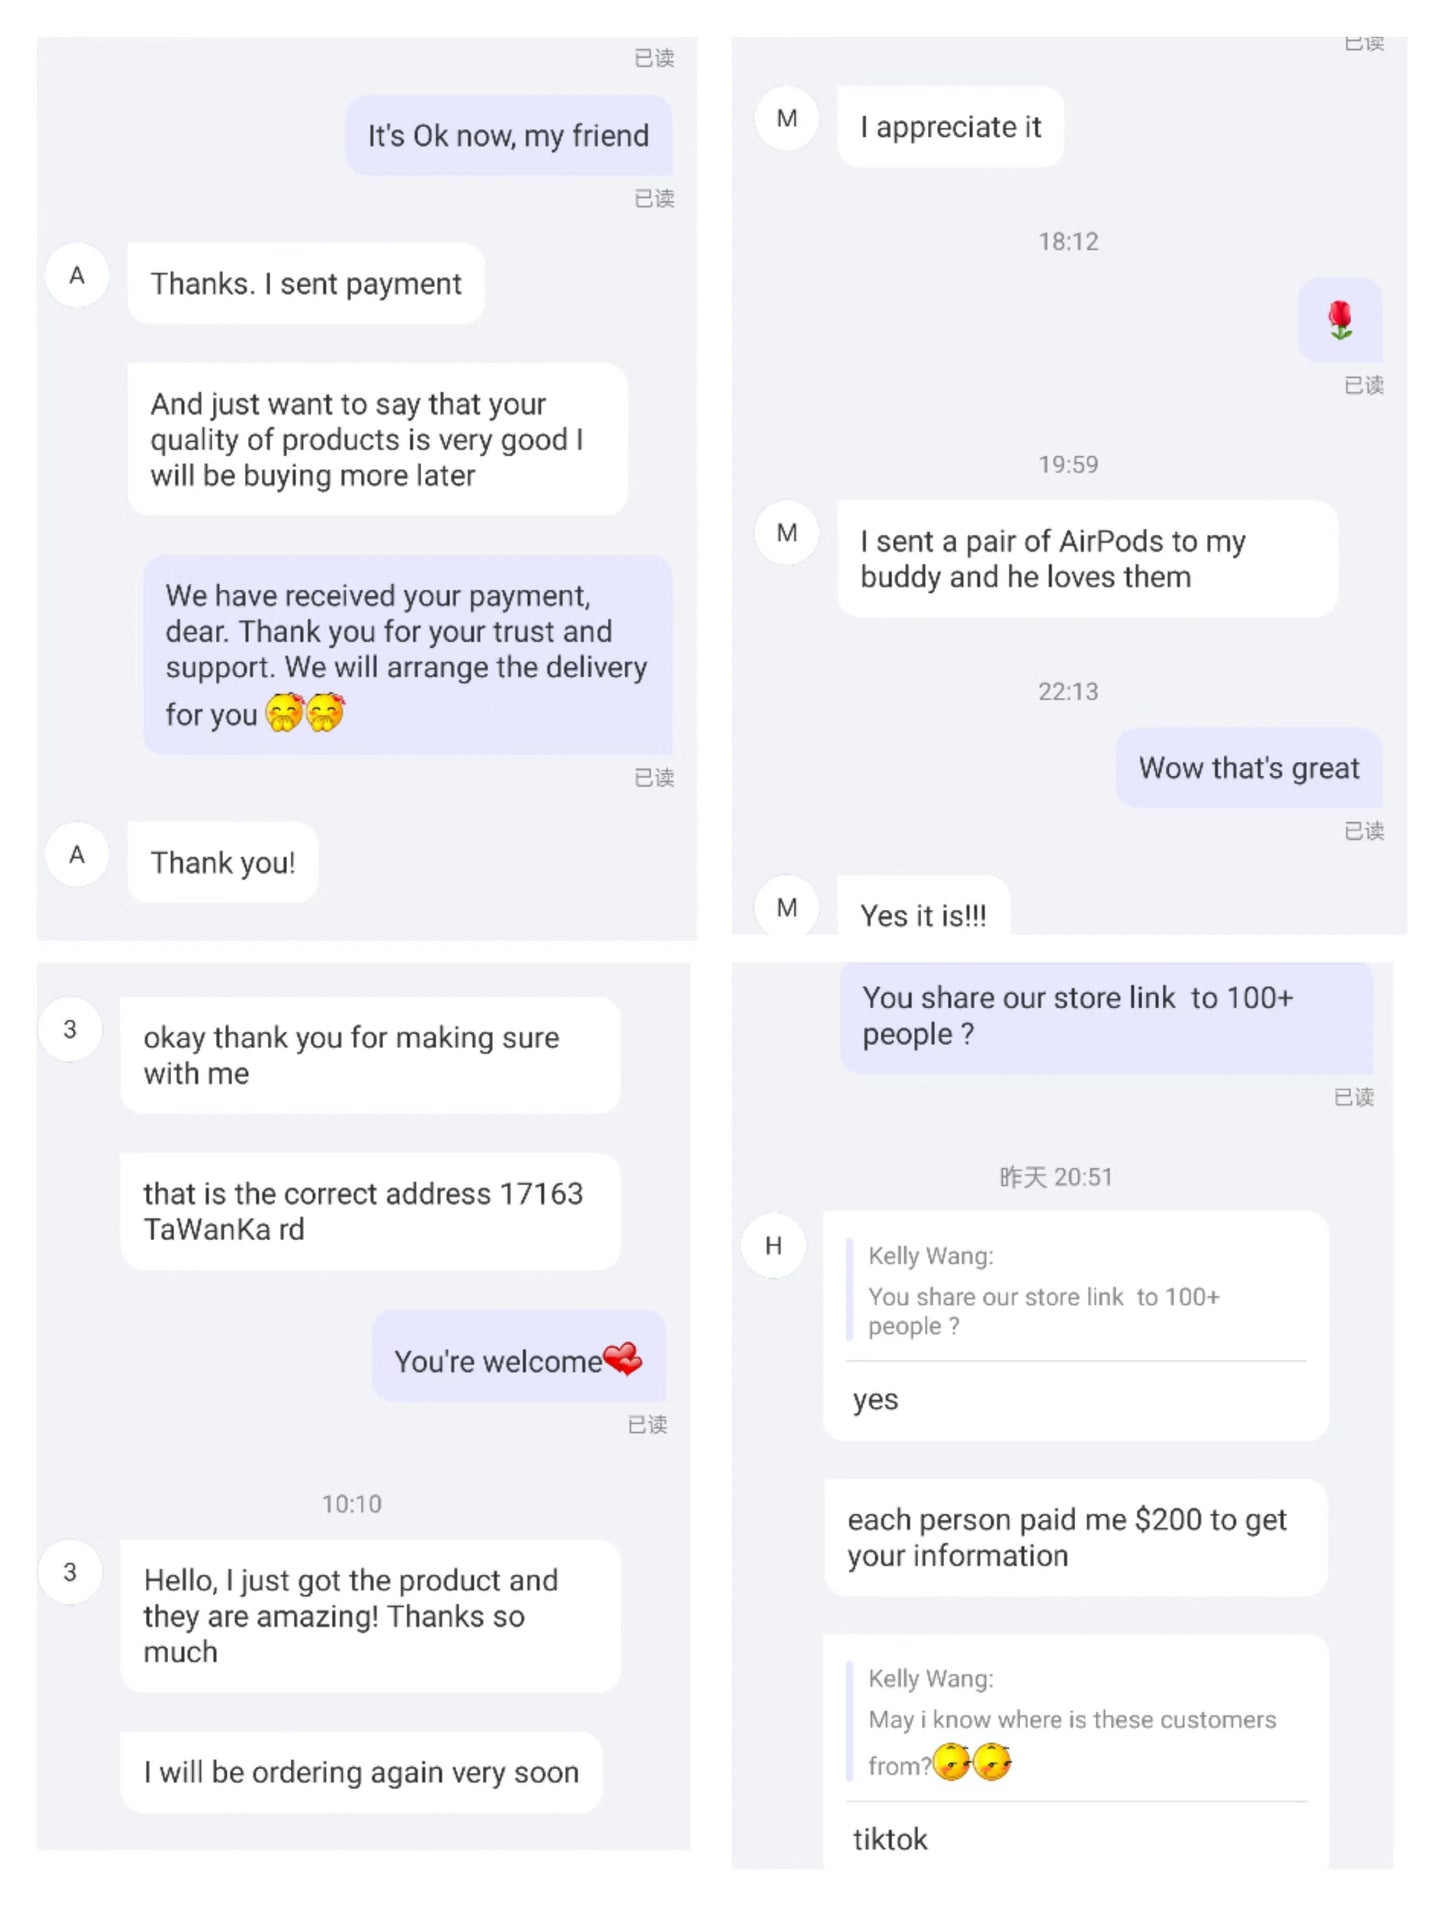Click the 'M' avatar beside 'Yes it is!!!'
The width and height of the screenshot is (1445, 1906).
(787, 907)
